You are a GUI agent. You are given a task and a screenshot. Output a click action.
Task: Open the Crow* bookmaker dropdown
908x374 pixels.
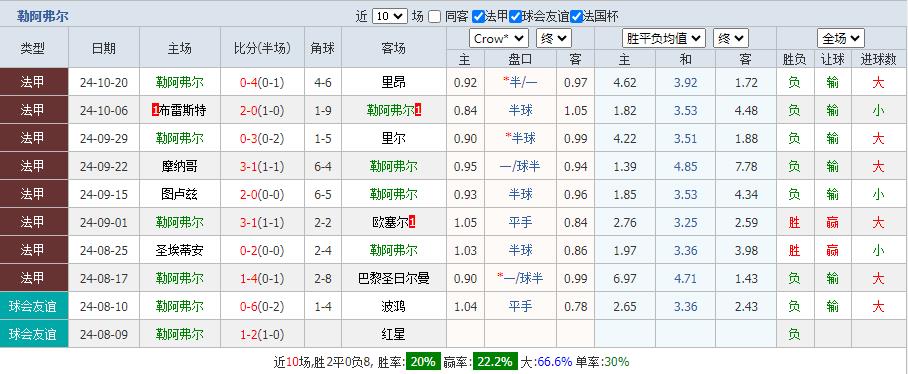(x=499, y=39)
